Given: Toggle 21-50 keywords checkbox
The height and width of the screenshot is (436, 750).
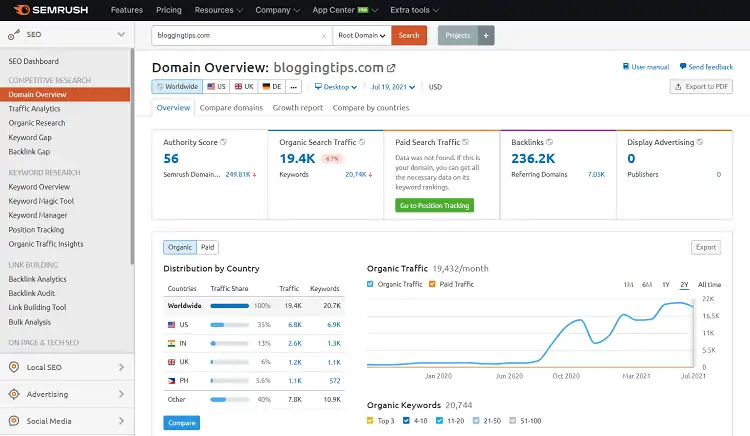Looking at the screenshot, I should 476,421.
